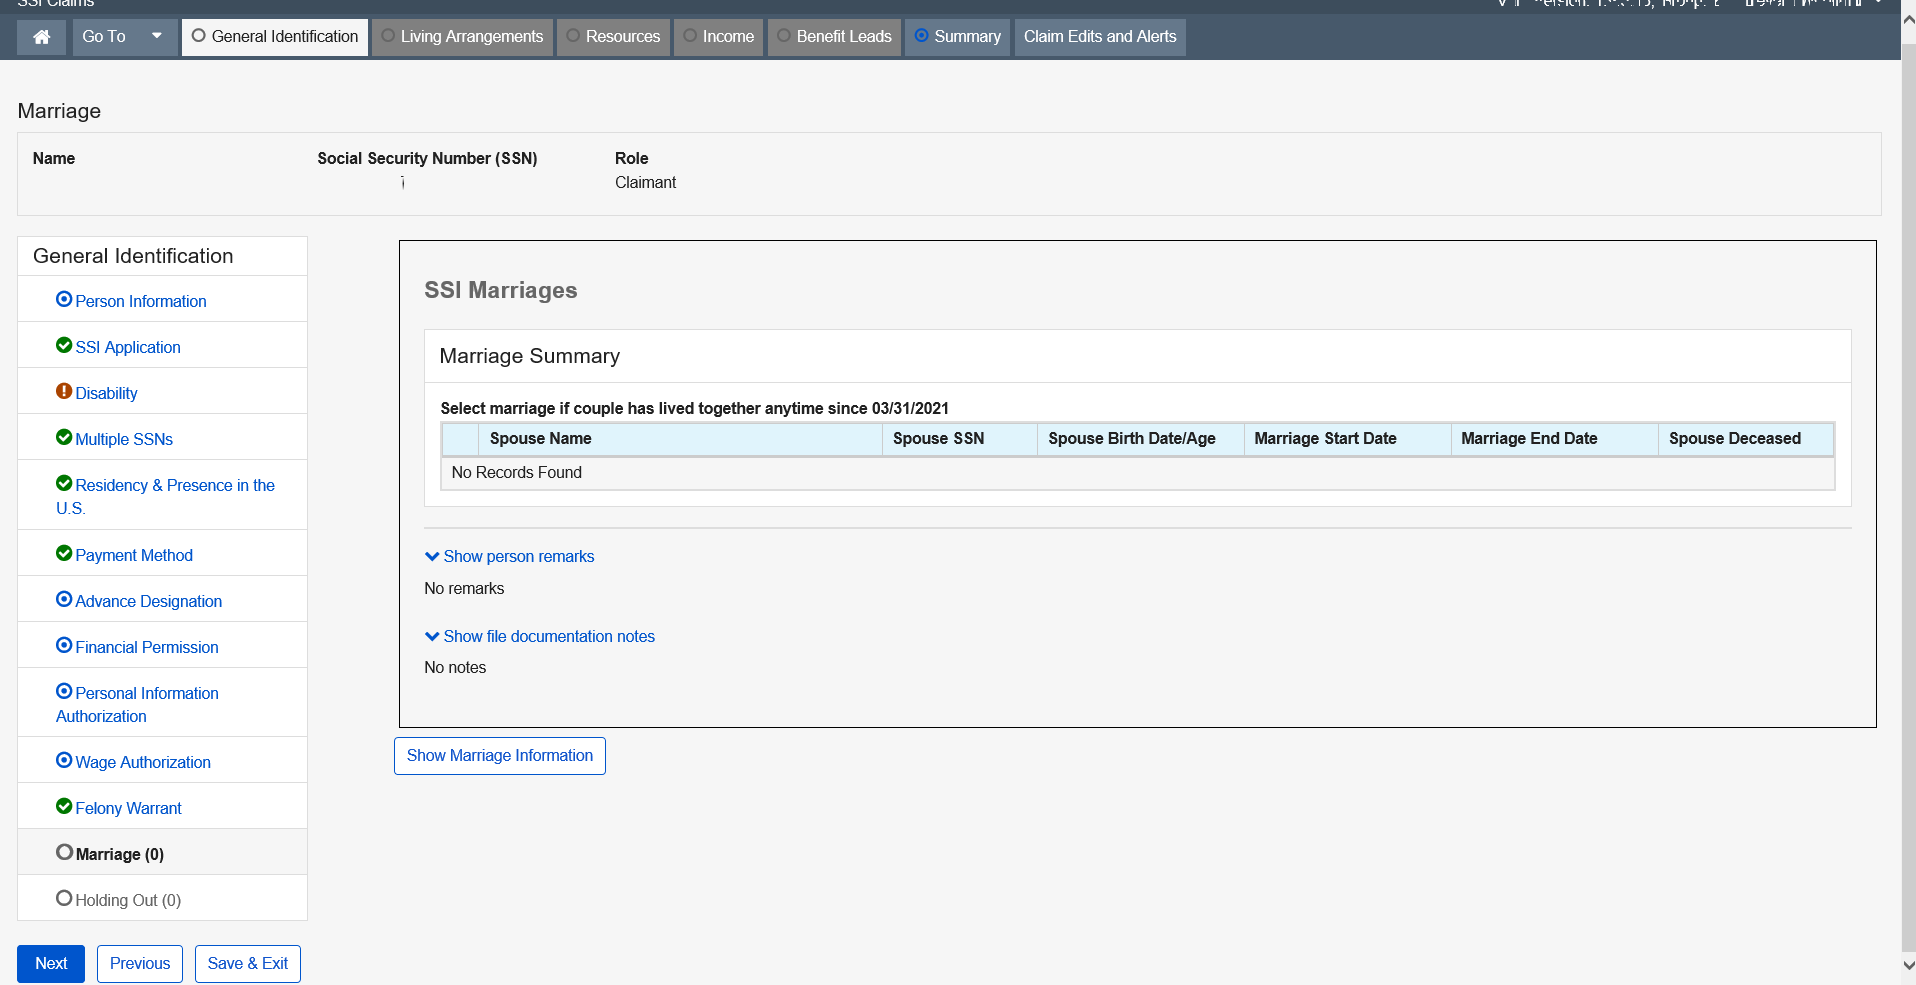Click status icon beside Person Information
This screenshot has height=985, width=1916.
point(64,300)
